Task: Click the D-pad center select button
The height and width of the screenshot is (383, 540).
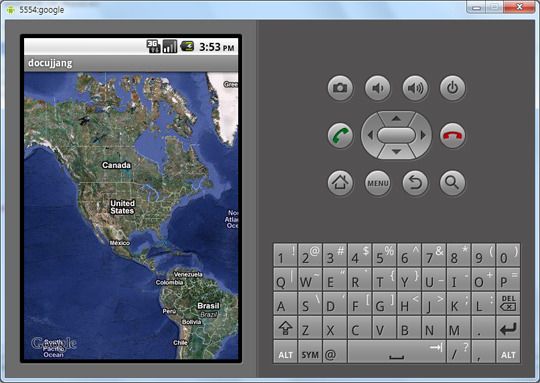Action: click(396, 135)
